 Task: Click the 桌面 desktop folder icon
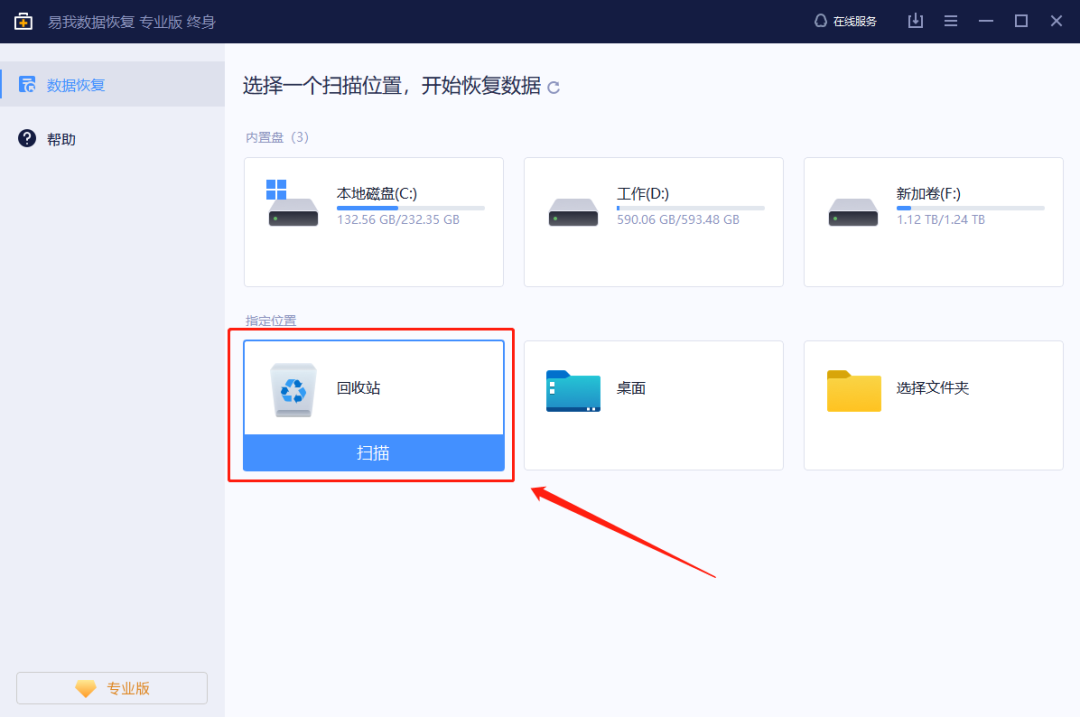click(x=573, y=391)
